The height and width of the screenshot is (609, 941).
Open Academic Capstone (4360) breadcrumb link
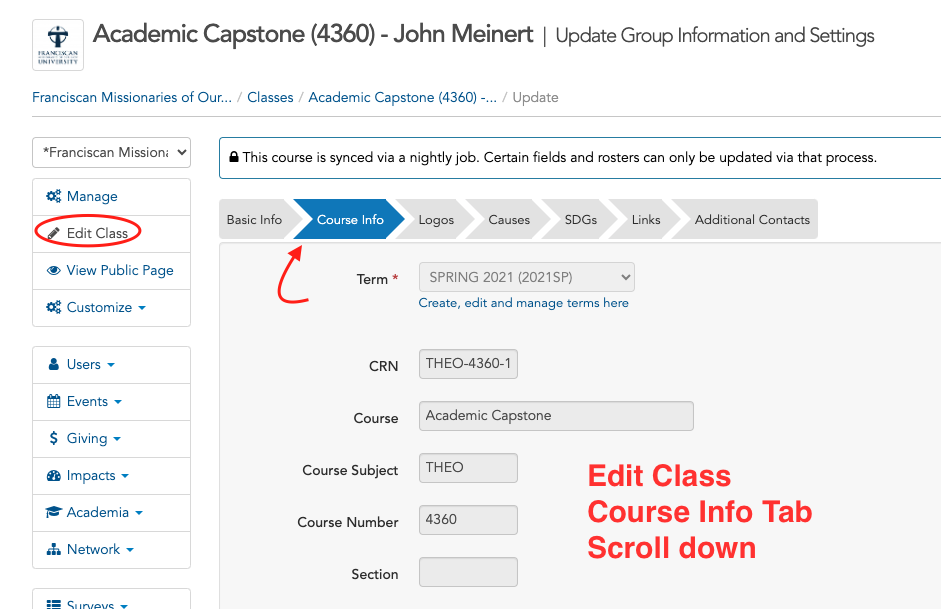click(x=402, y=97)
